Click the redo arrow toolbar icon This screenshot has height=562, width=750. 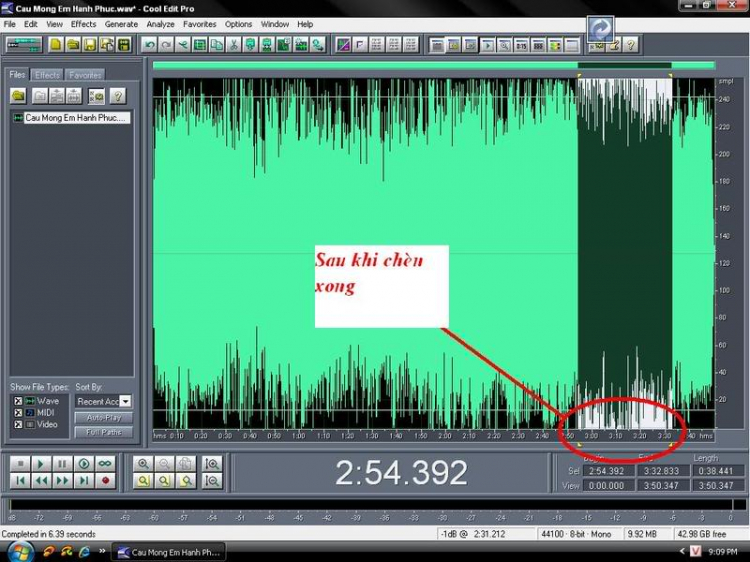(x=166, y=45)
